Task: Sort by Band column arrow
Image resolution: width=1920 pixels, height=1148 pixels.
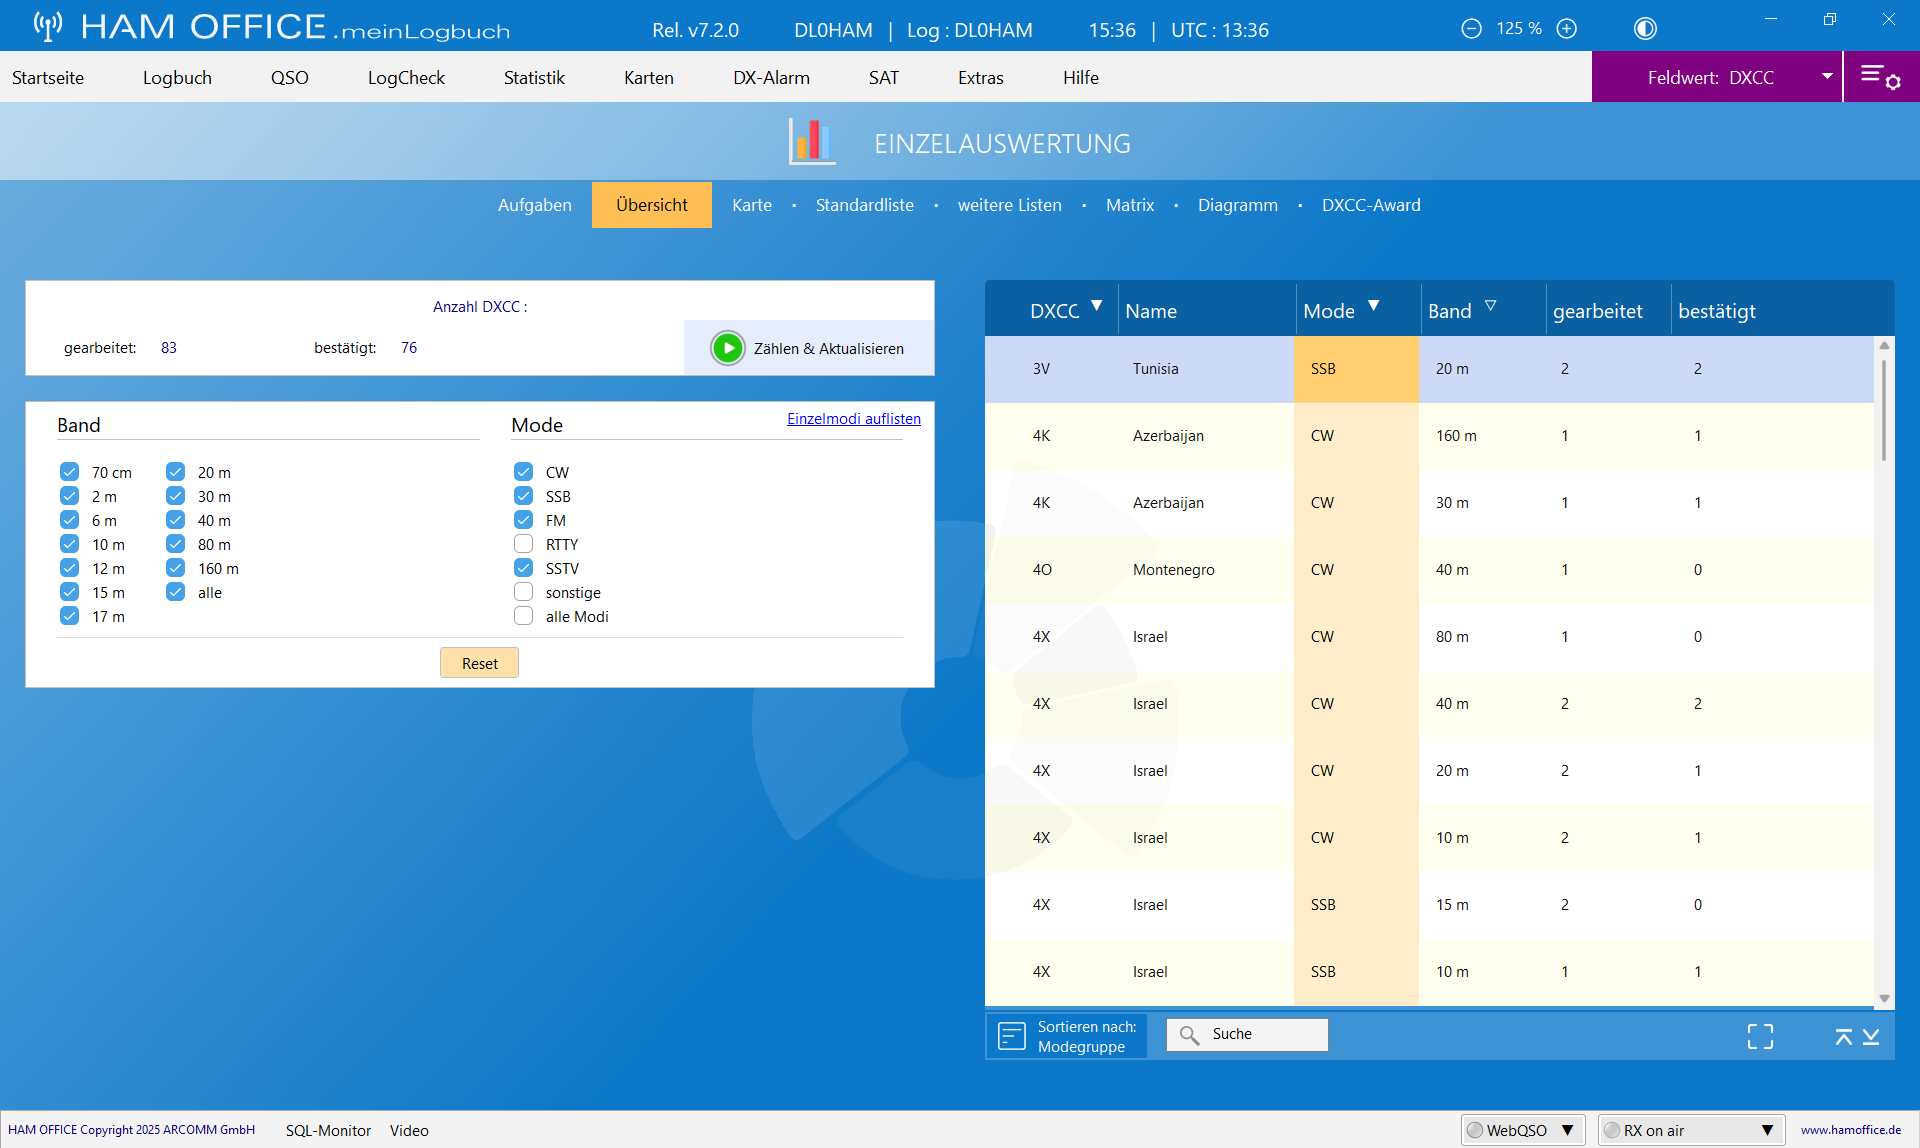Action: (1491, 306)
